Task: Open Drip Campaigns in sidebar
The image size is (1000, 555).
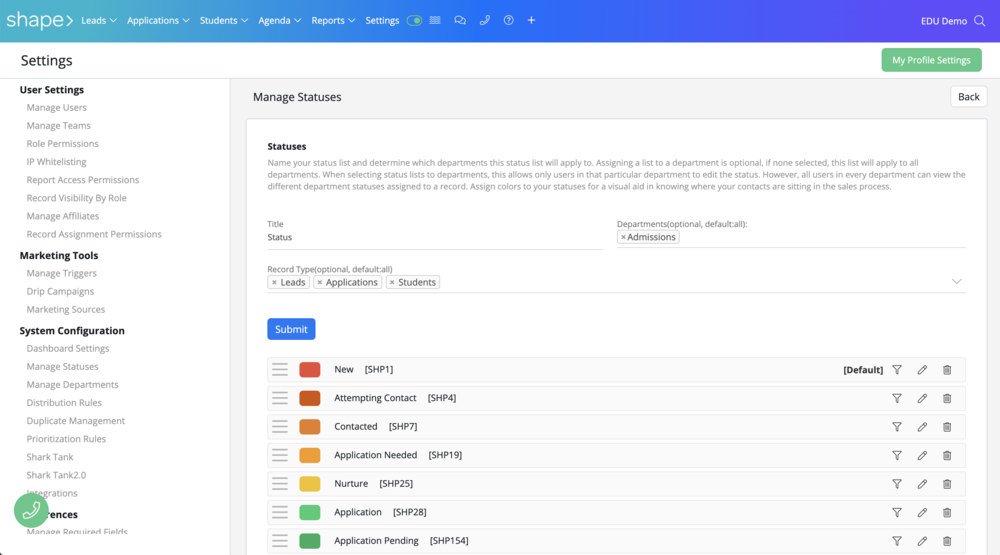Action: pyautogui.click(x=60, y=292)
